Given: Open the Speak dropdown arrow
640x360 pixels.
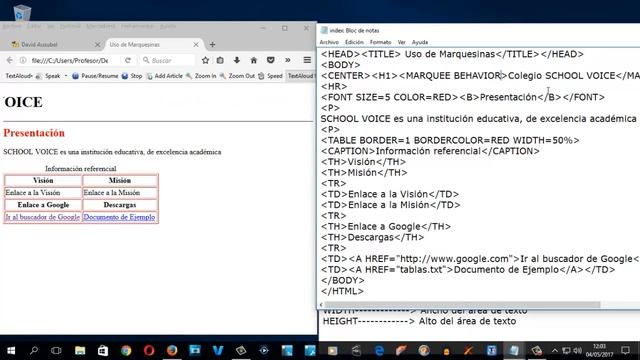Looking at the screenshot, I should pos(66,76).
